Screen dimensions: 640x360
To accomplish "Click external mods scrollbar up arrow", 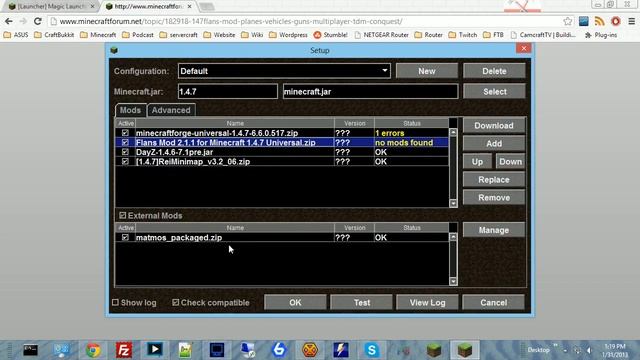I will [x=453, y=237].
